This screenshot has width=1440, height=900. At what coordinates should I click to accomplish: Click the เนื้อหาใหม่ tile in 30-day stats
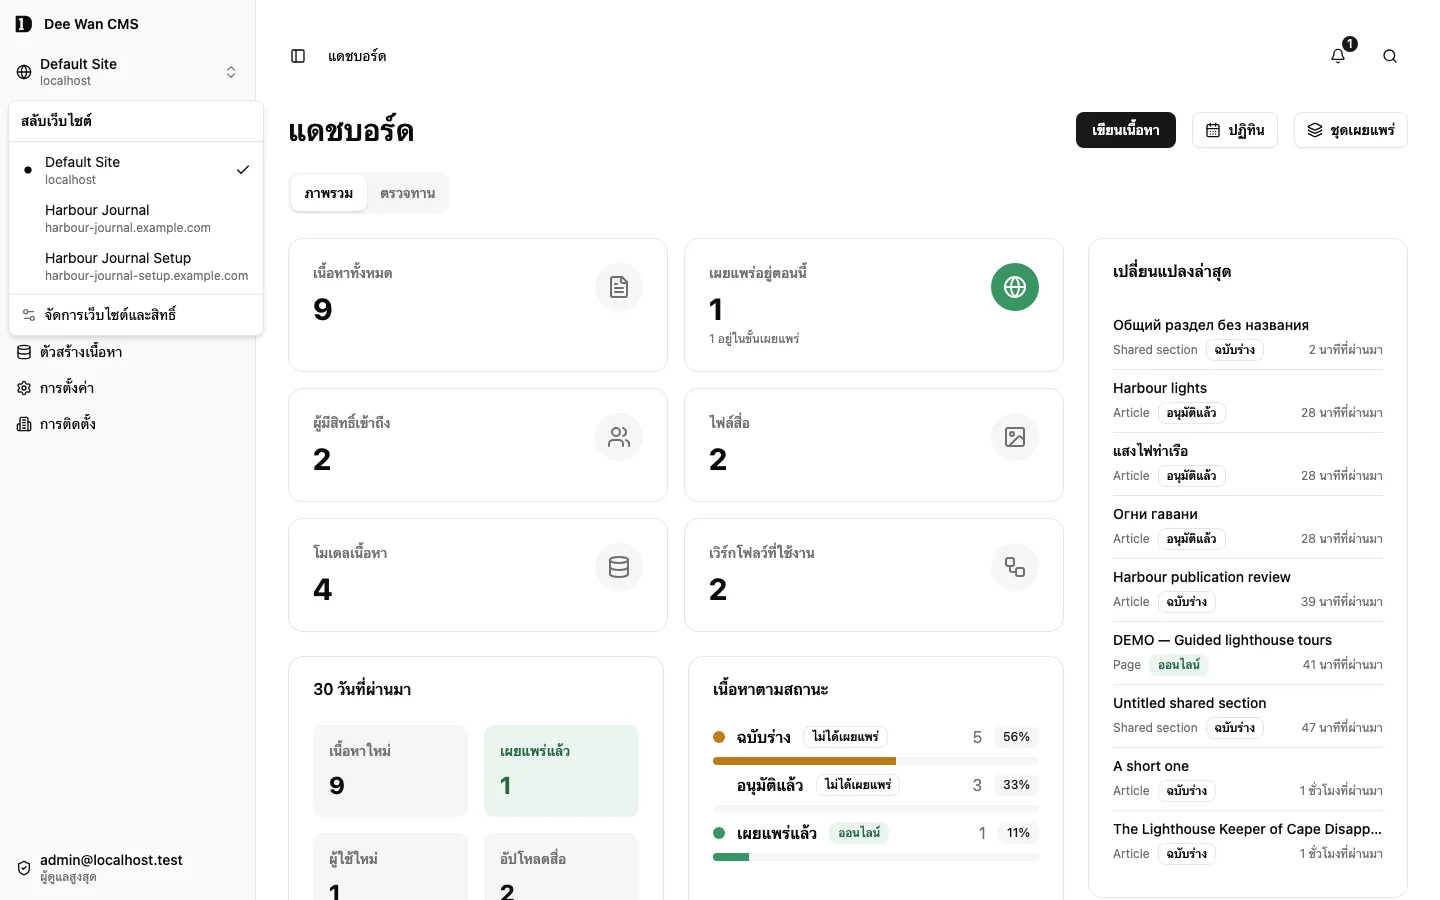391,771
